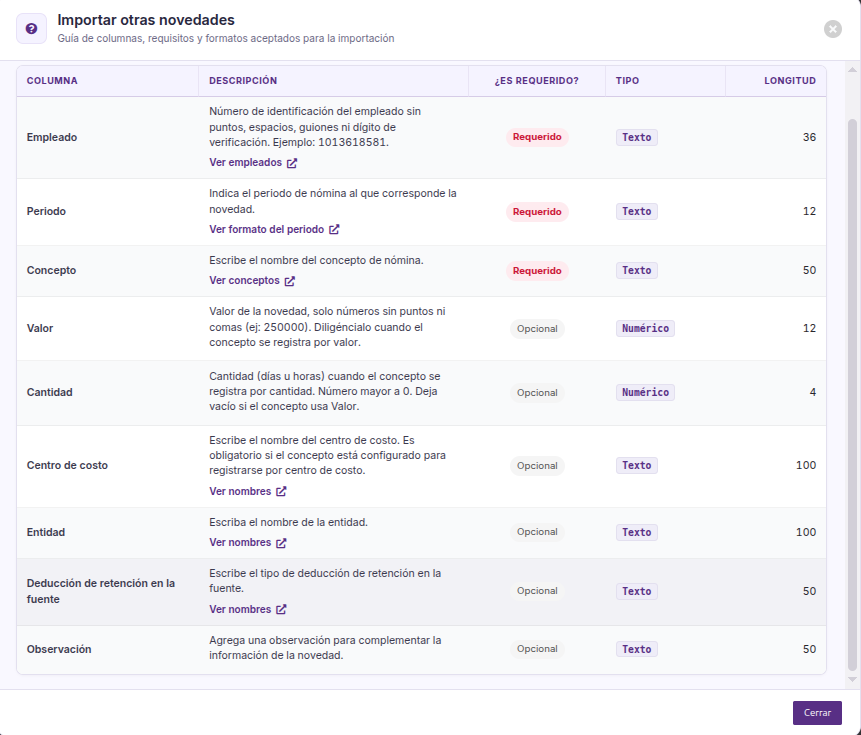Click the length value 36 for Empleado
Screen dimensions: 861x735
[x=809, y=137]
